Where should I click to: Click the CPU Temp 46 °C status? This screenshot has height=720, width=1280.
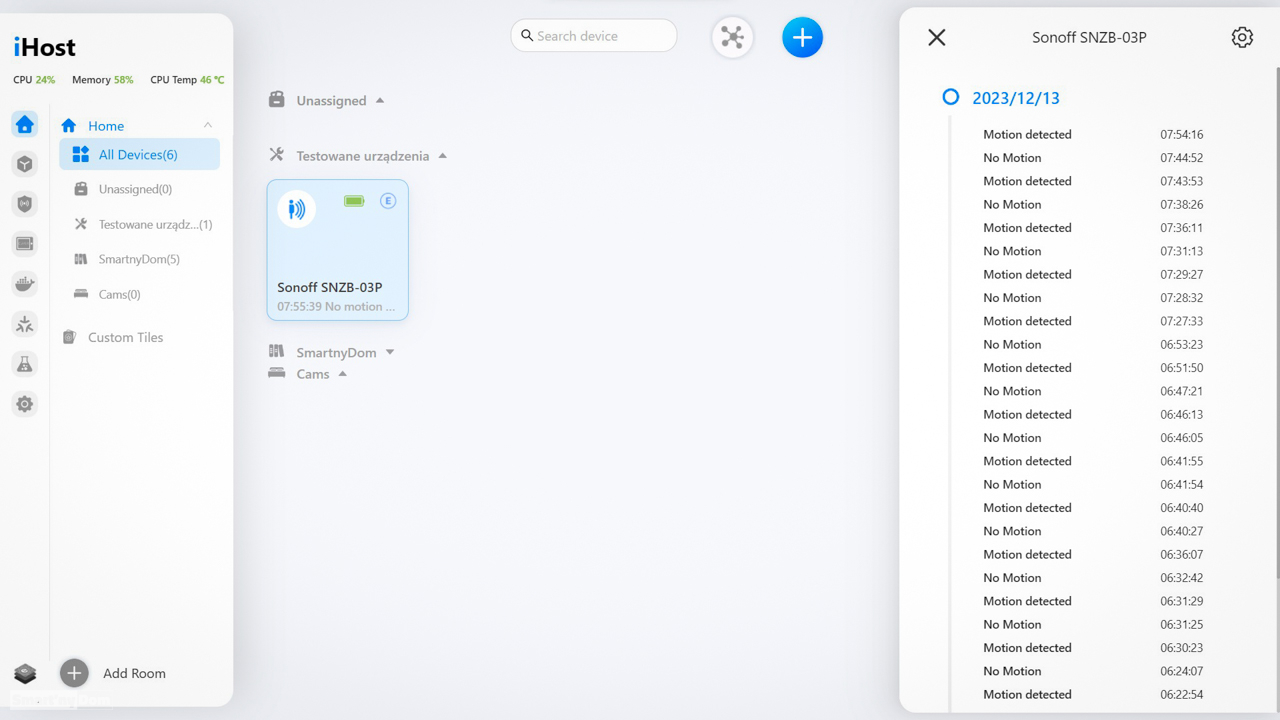point(187,79)
